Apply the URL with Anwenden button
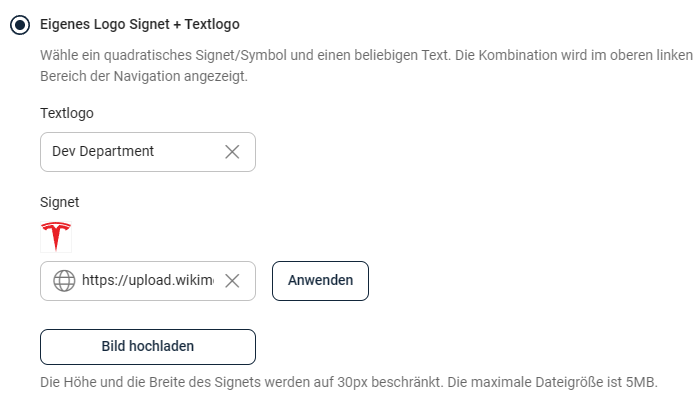 tap(321, 281)
